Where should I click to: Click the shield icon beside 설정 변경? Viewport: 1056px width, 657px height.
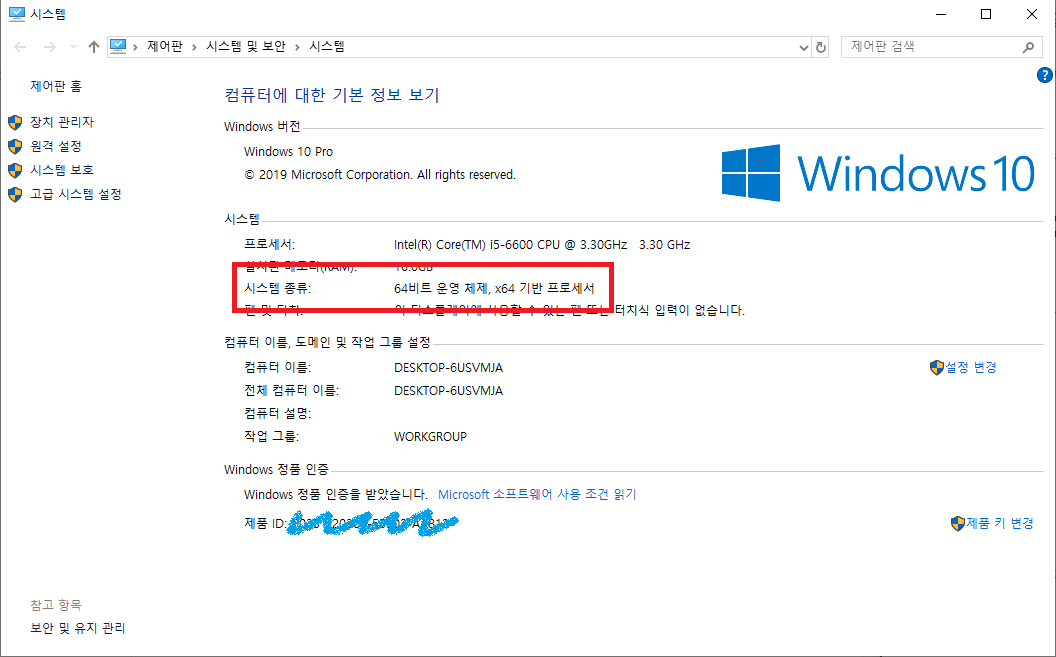(x=936, y=368)
